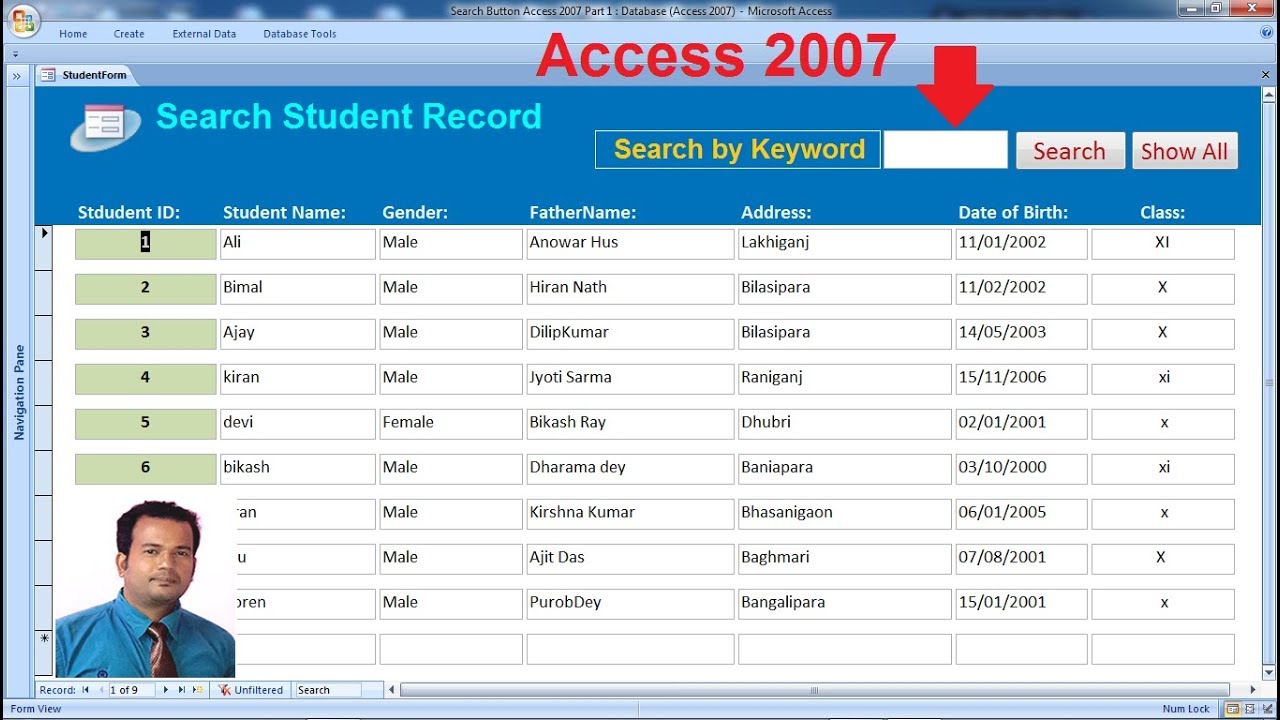This screenshot has height=720, width=1280.
Task: Click the Navigation Pane vertical bar
Action: click(x=19, y=392)
